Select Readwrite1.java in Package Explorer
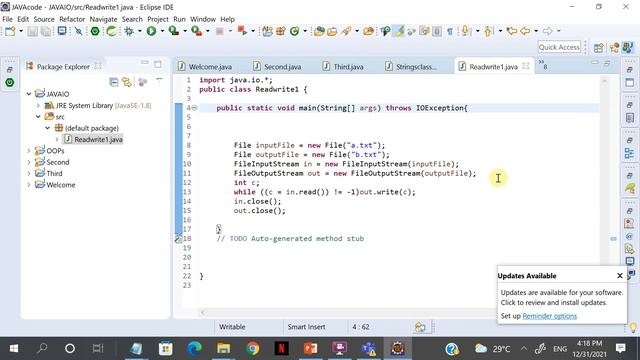 coord(93,140)
